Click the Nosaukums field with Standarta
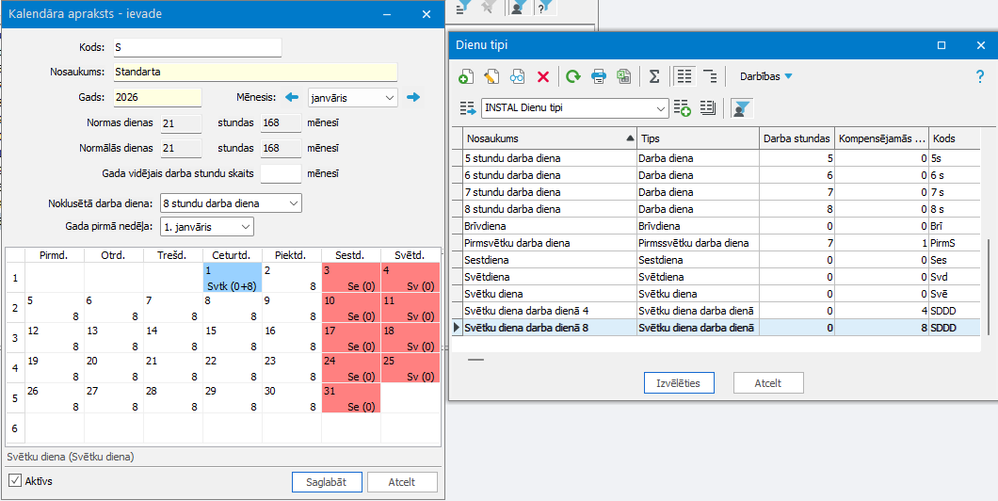This screenshot has height=501, width=998. (x=255, y=72)
